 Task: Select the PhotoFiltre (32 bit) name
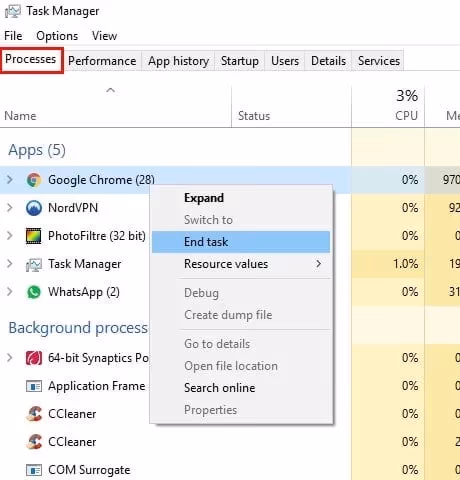point(97,236)
